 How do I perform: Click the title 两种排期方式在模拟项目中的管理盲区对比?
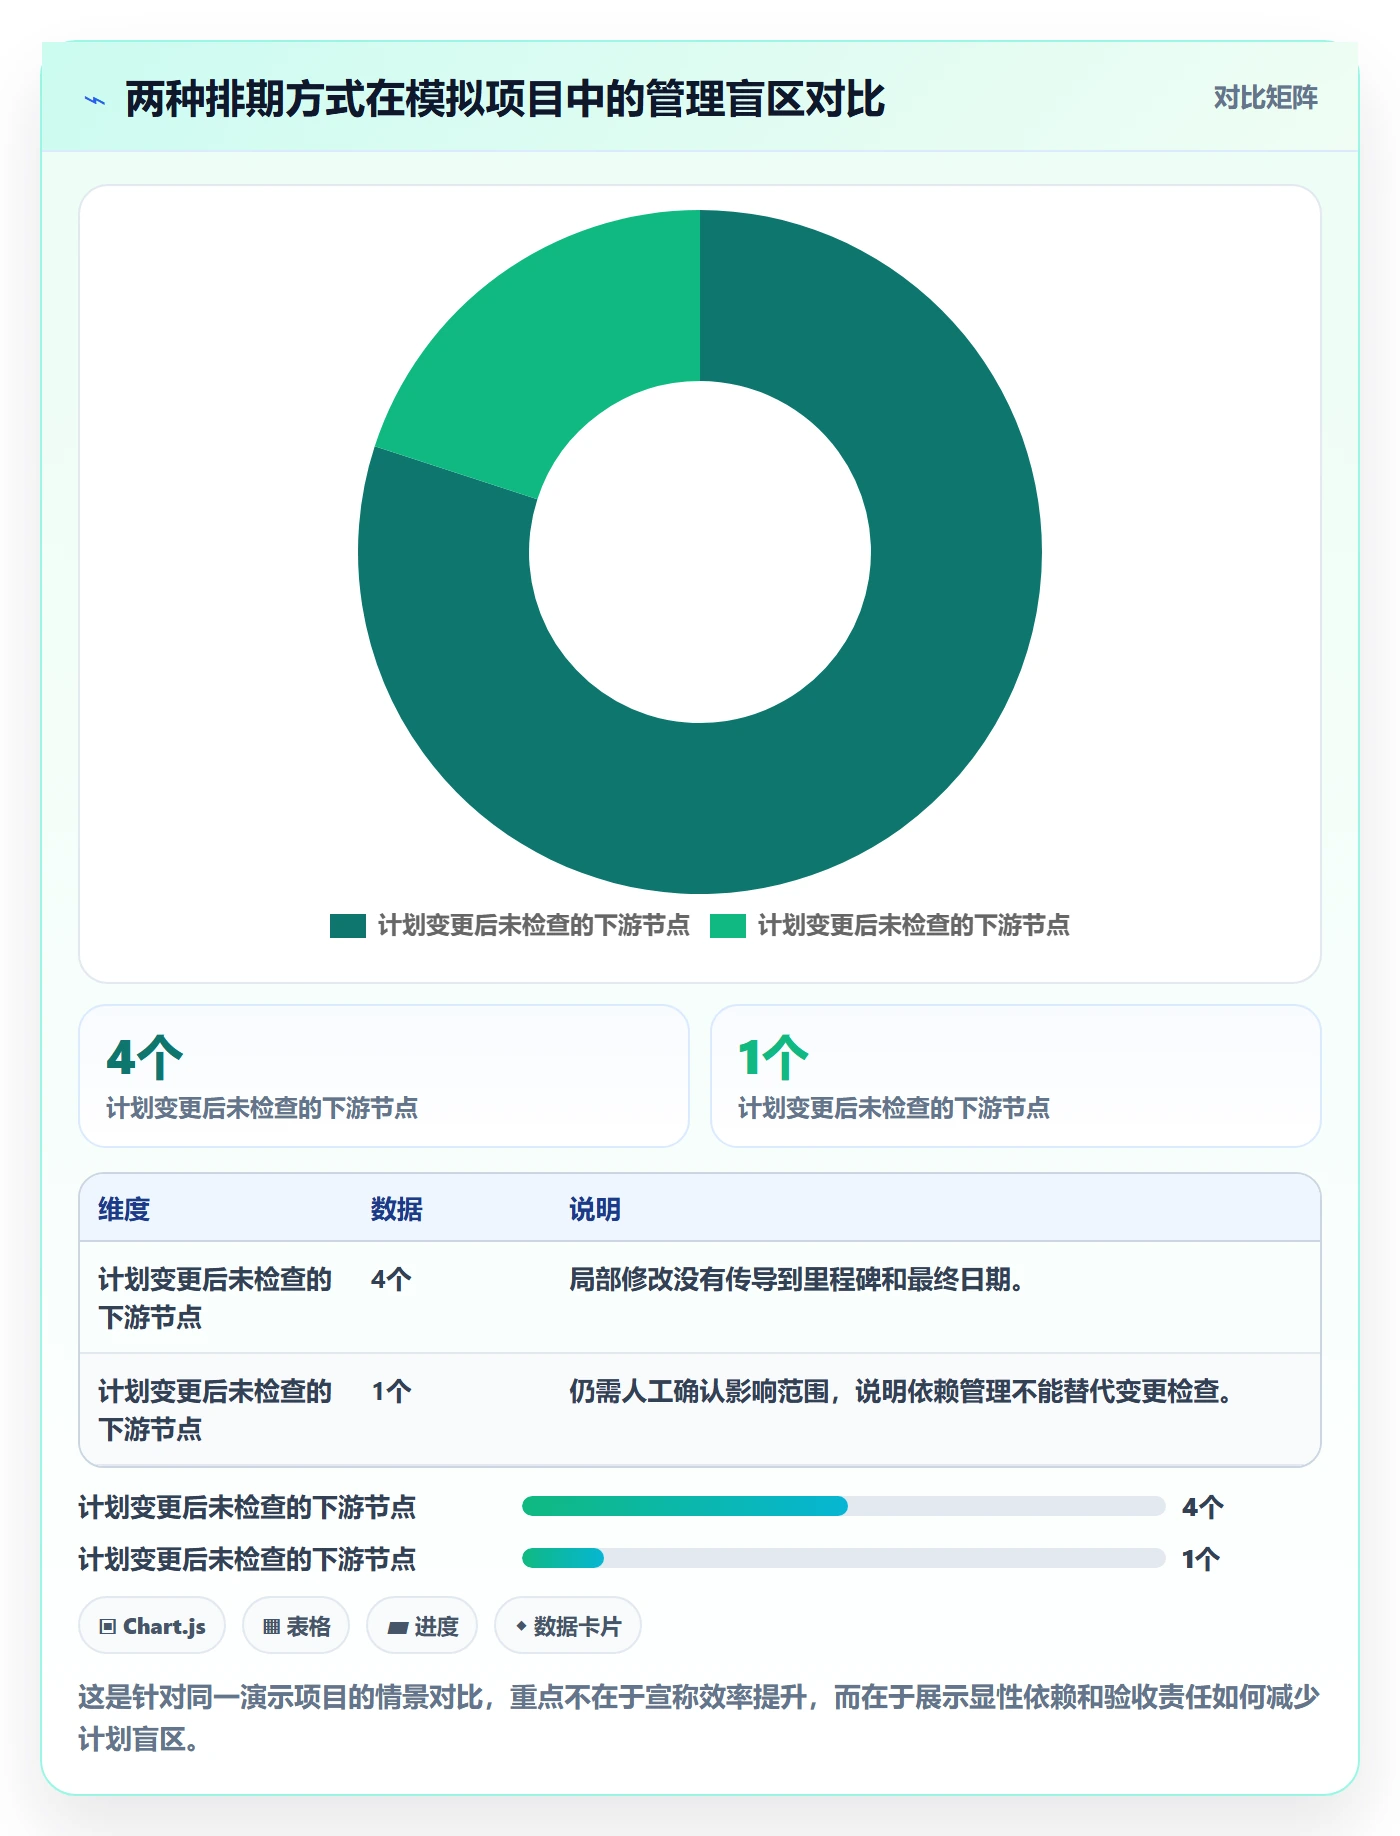pyautogui.click(x=505, y=99)
